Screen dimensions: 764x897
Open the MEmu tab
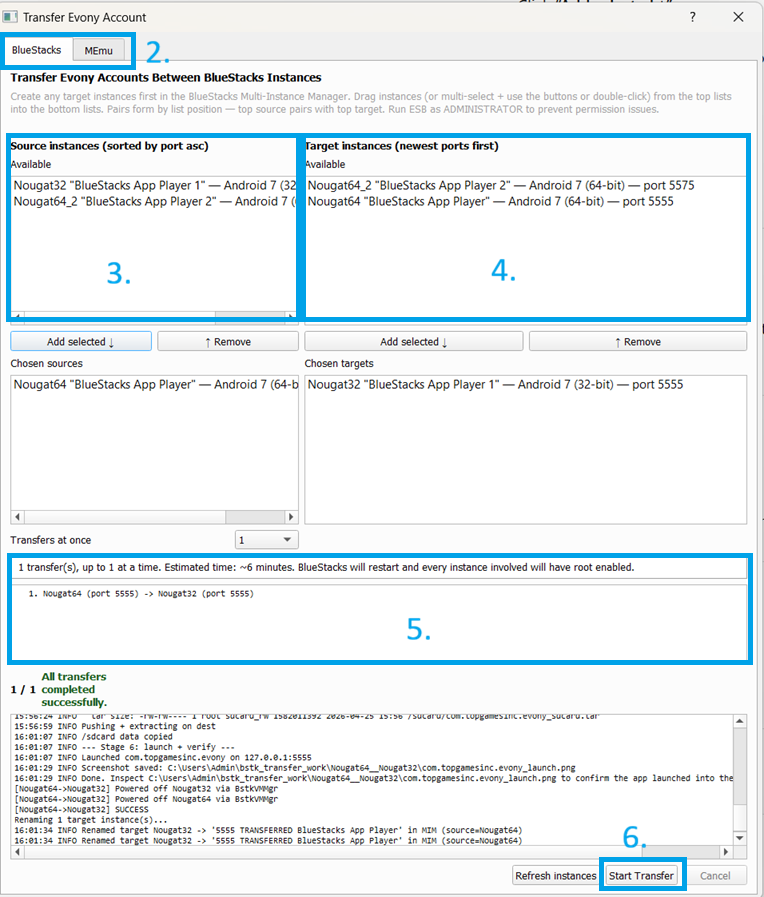point(98,51)
